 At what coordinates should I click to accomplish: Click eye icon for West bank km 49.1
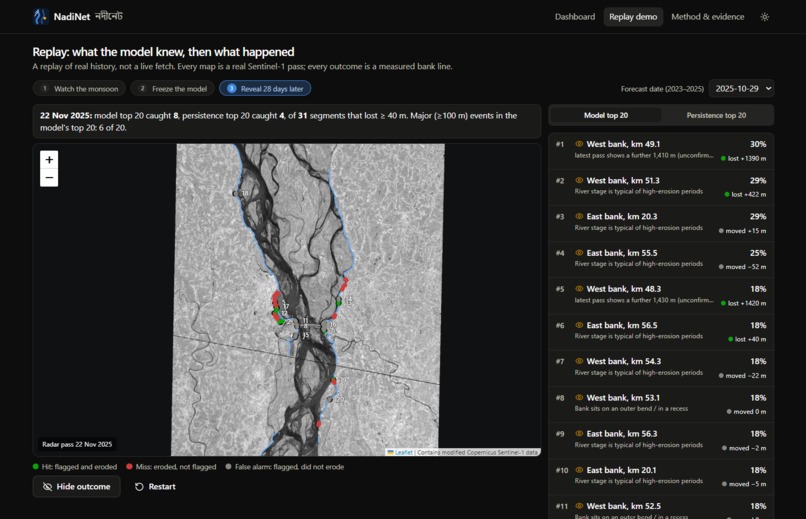click(x=579, y=144)
